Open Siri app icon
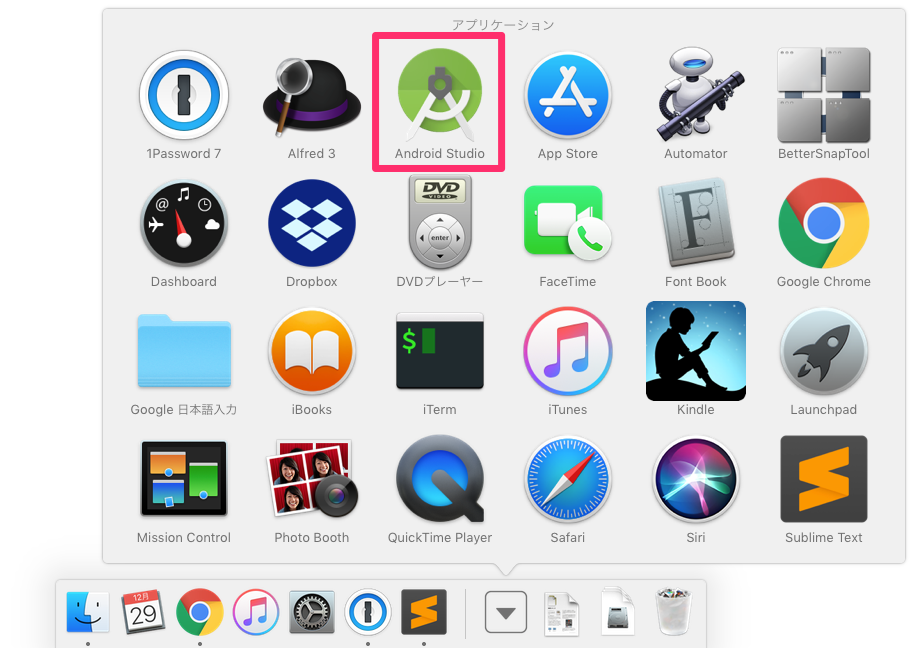 695,479
